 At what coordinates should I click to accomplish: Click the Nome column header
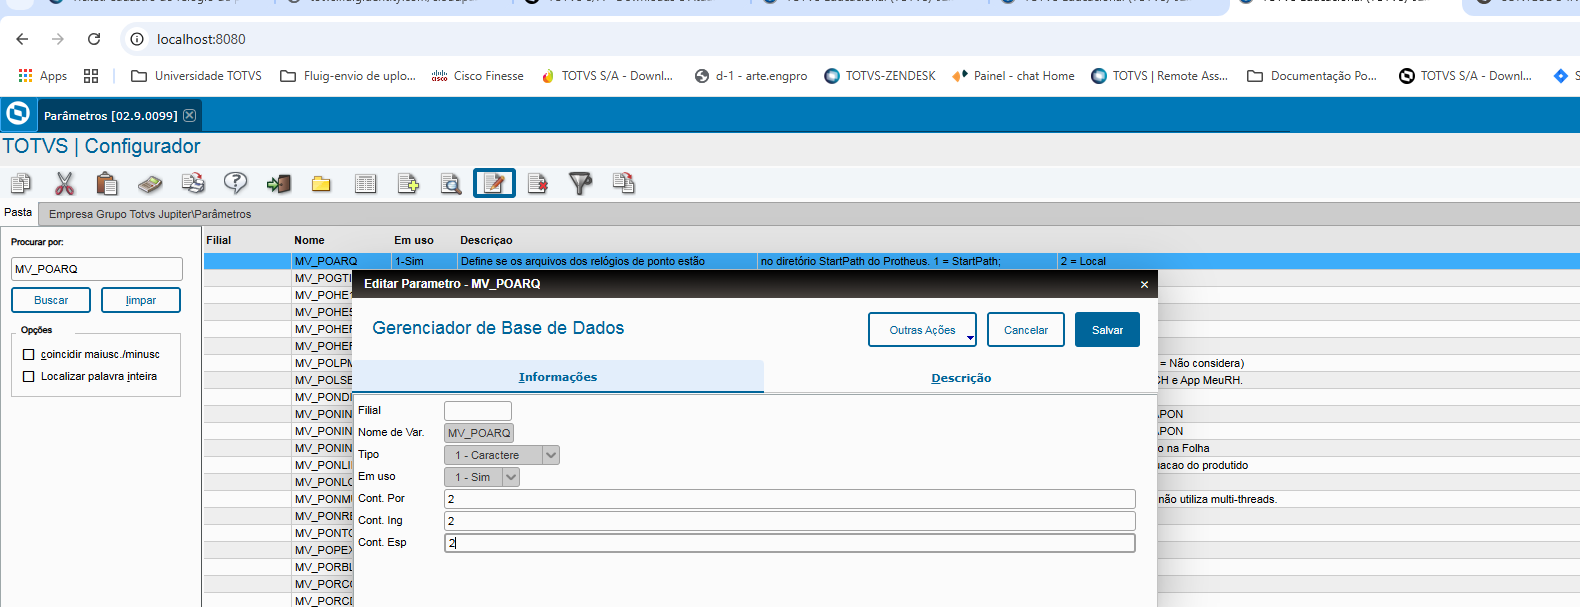click(x=309, y=240)
